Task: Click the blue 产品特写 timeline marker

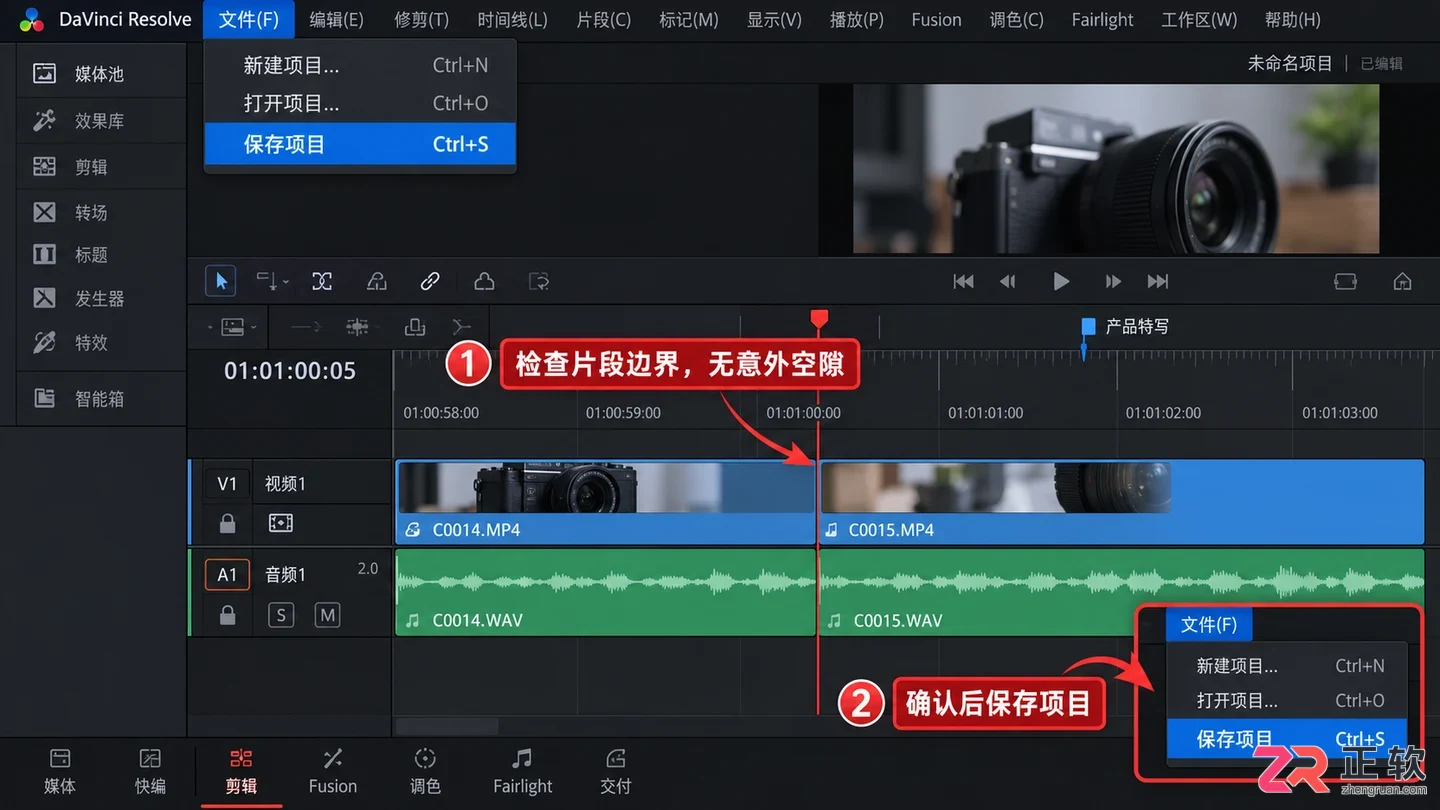Action: pos(1088,328)
